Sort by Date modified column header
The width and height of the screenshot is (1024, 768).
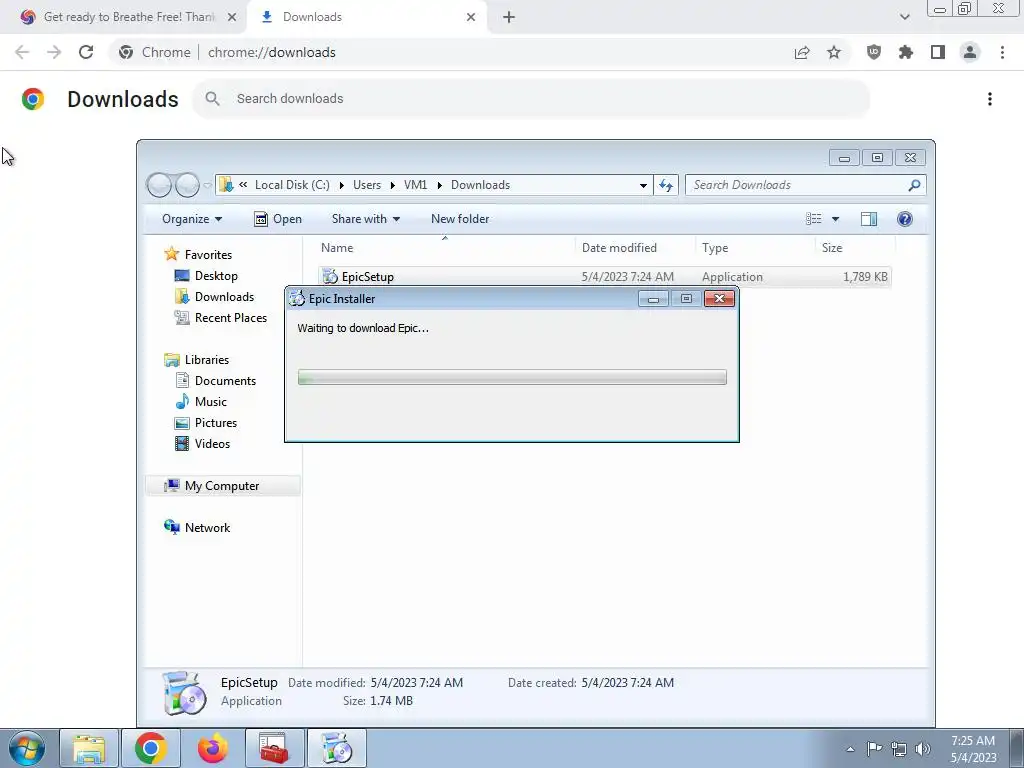(x=635, y=248)
